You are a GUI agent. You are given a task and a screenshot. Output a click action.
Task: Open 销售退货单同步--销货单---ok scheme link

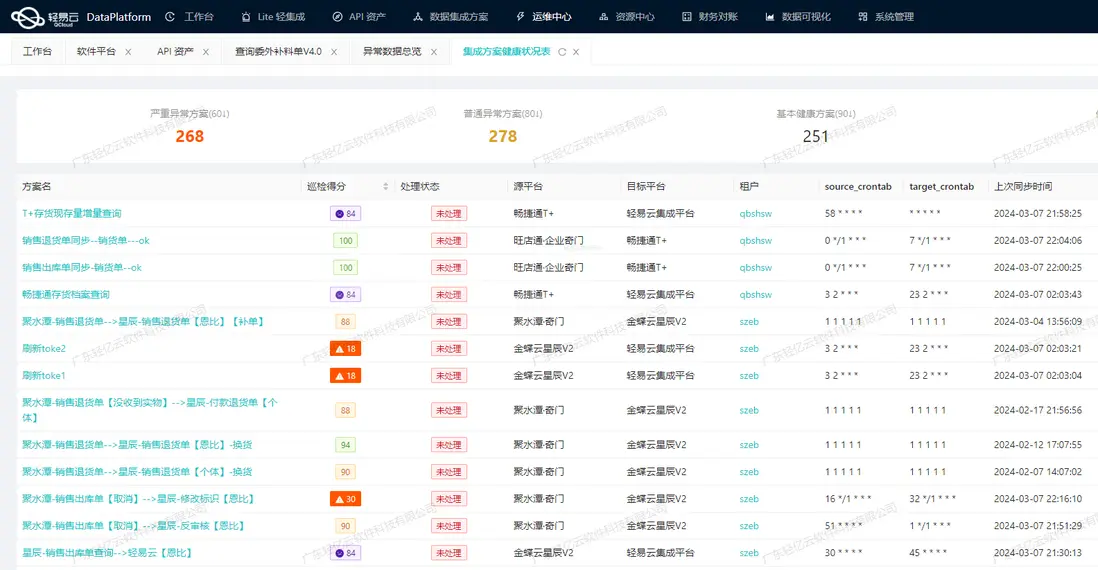[x=85, y=240]
